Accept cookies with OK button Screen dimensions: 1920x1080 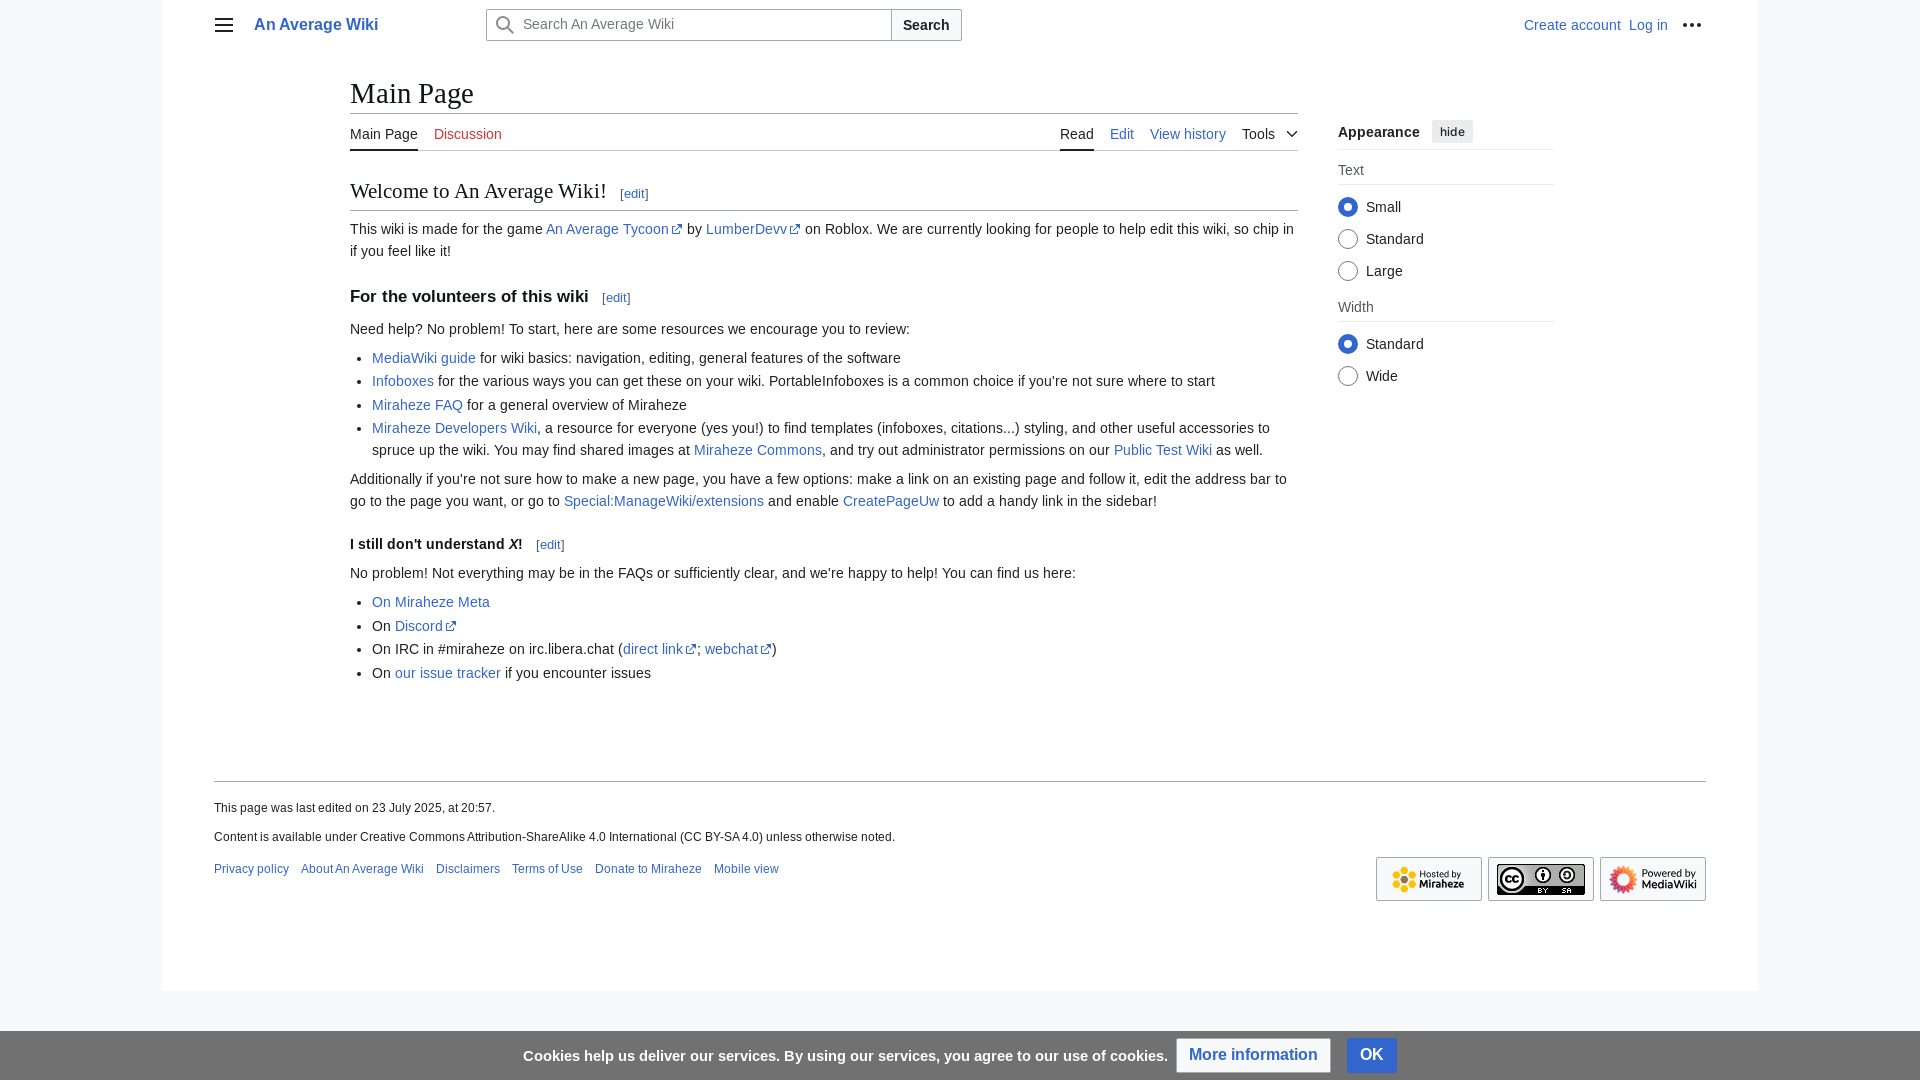[x=1372, y=1055]
